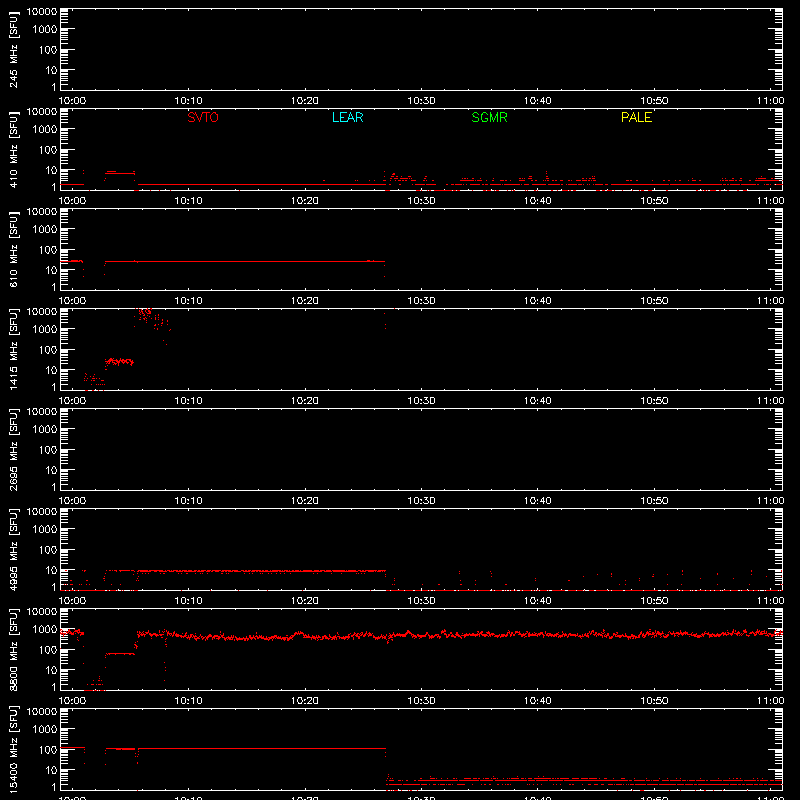The height and width of the screenshot is (800, 800).
Task: Click the 10 tick label of 1415 MHz panel
Action: click(x=51, y=370)
